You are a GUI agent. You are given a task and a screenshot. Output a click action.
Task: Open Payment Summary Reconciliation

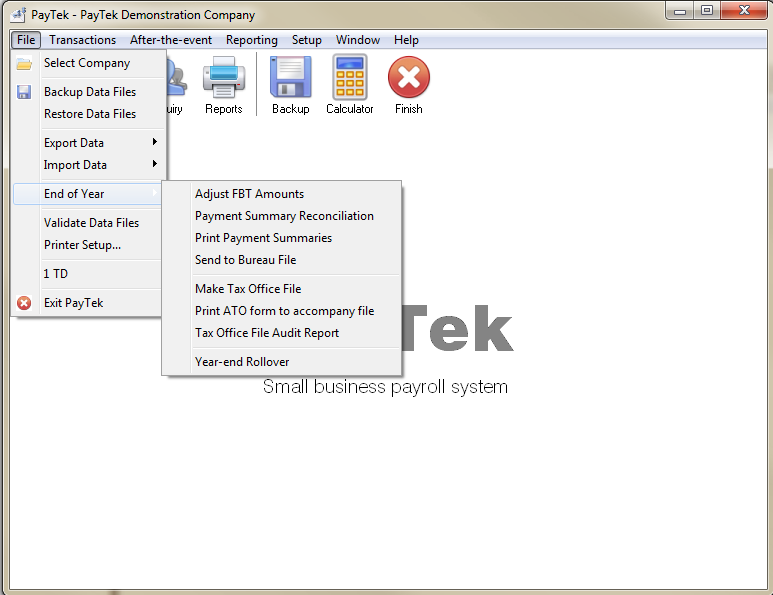[x=281, y=216]
